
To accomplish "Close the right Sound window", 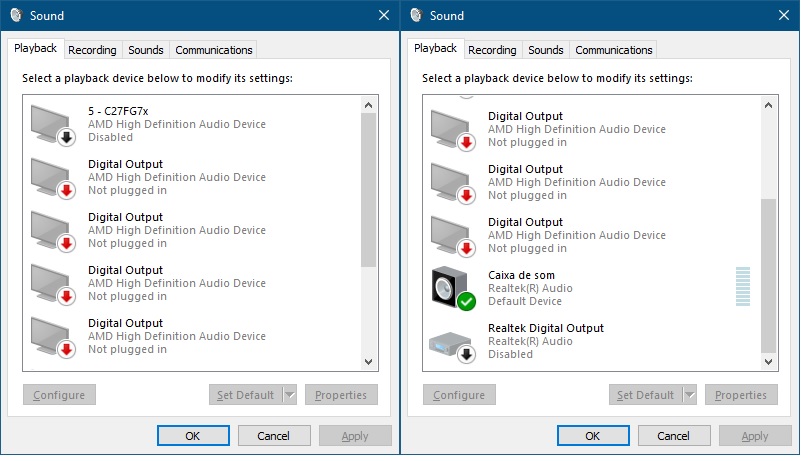I will point(784,15).
